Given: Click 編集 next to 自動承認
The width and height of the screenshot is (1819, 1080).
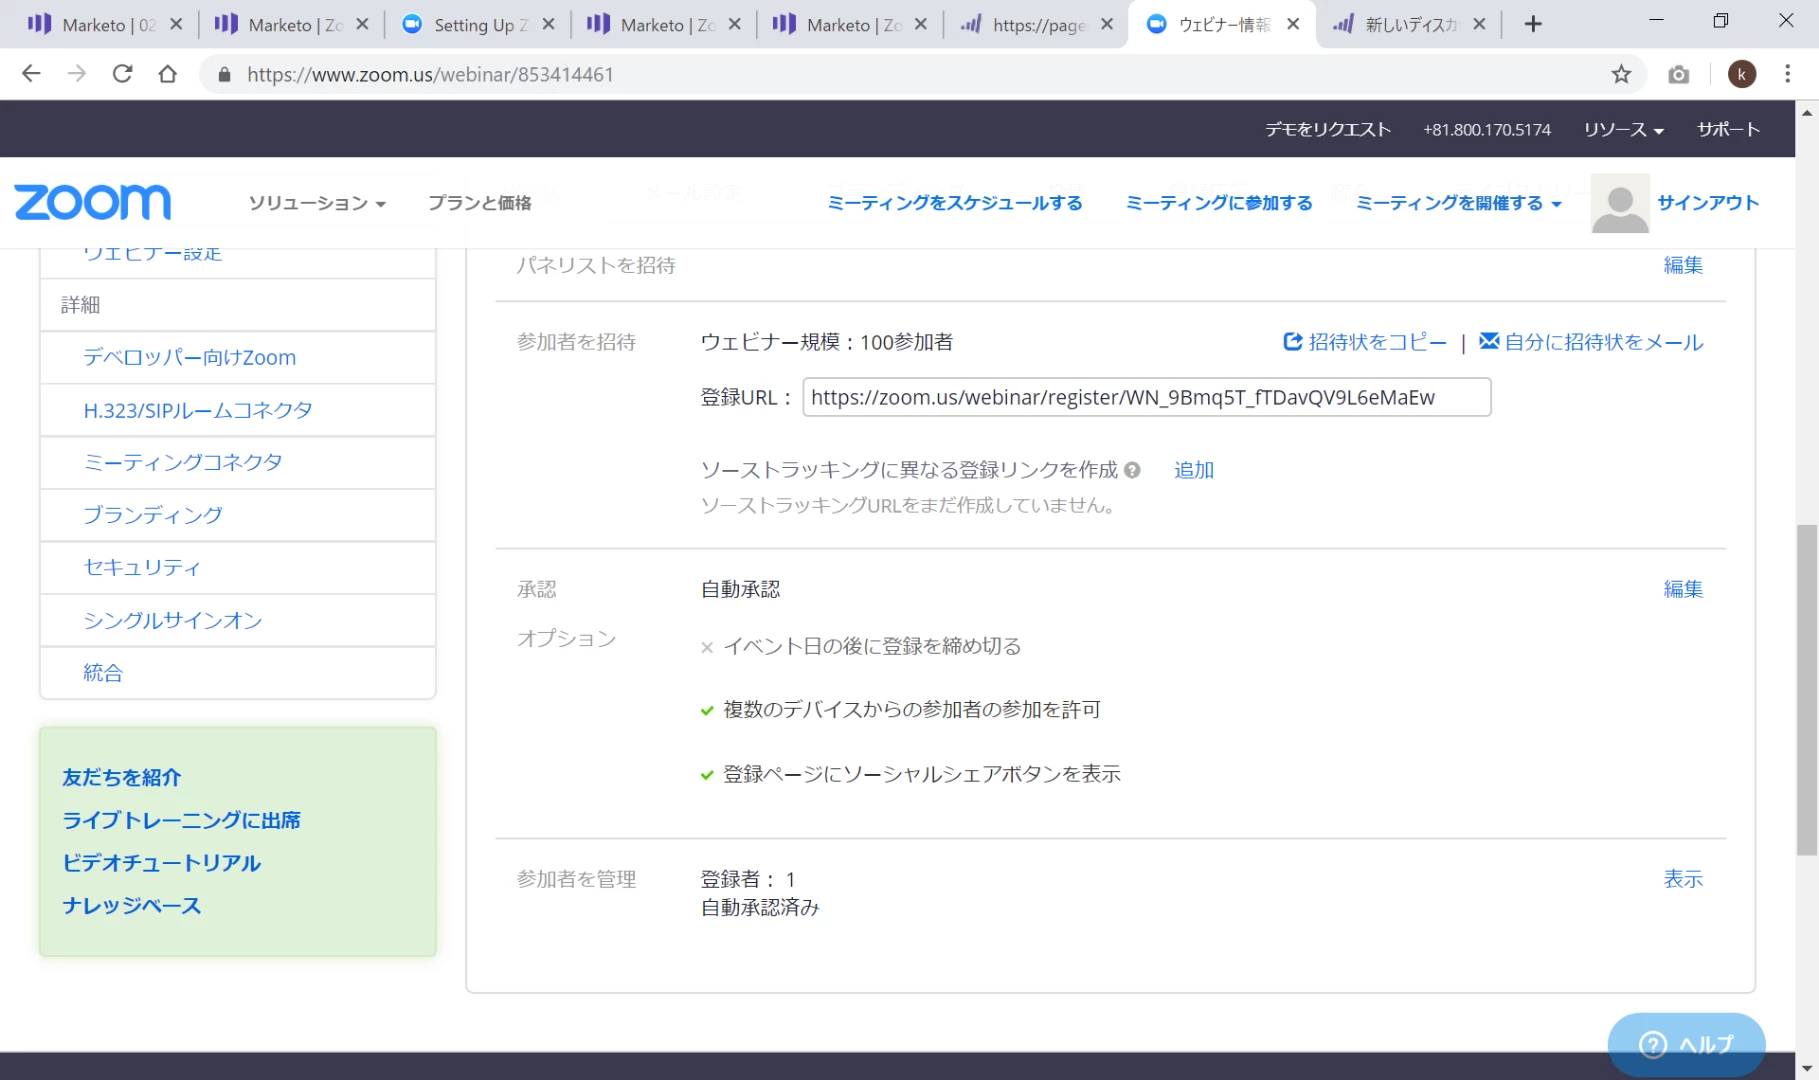Looking at the screenshot, I should 1683,589.
